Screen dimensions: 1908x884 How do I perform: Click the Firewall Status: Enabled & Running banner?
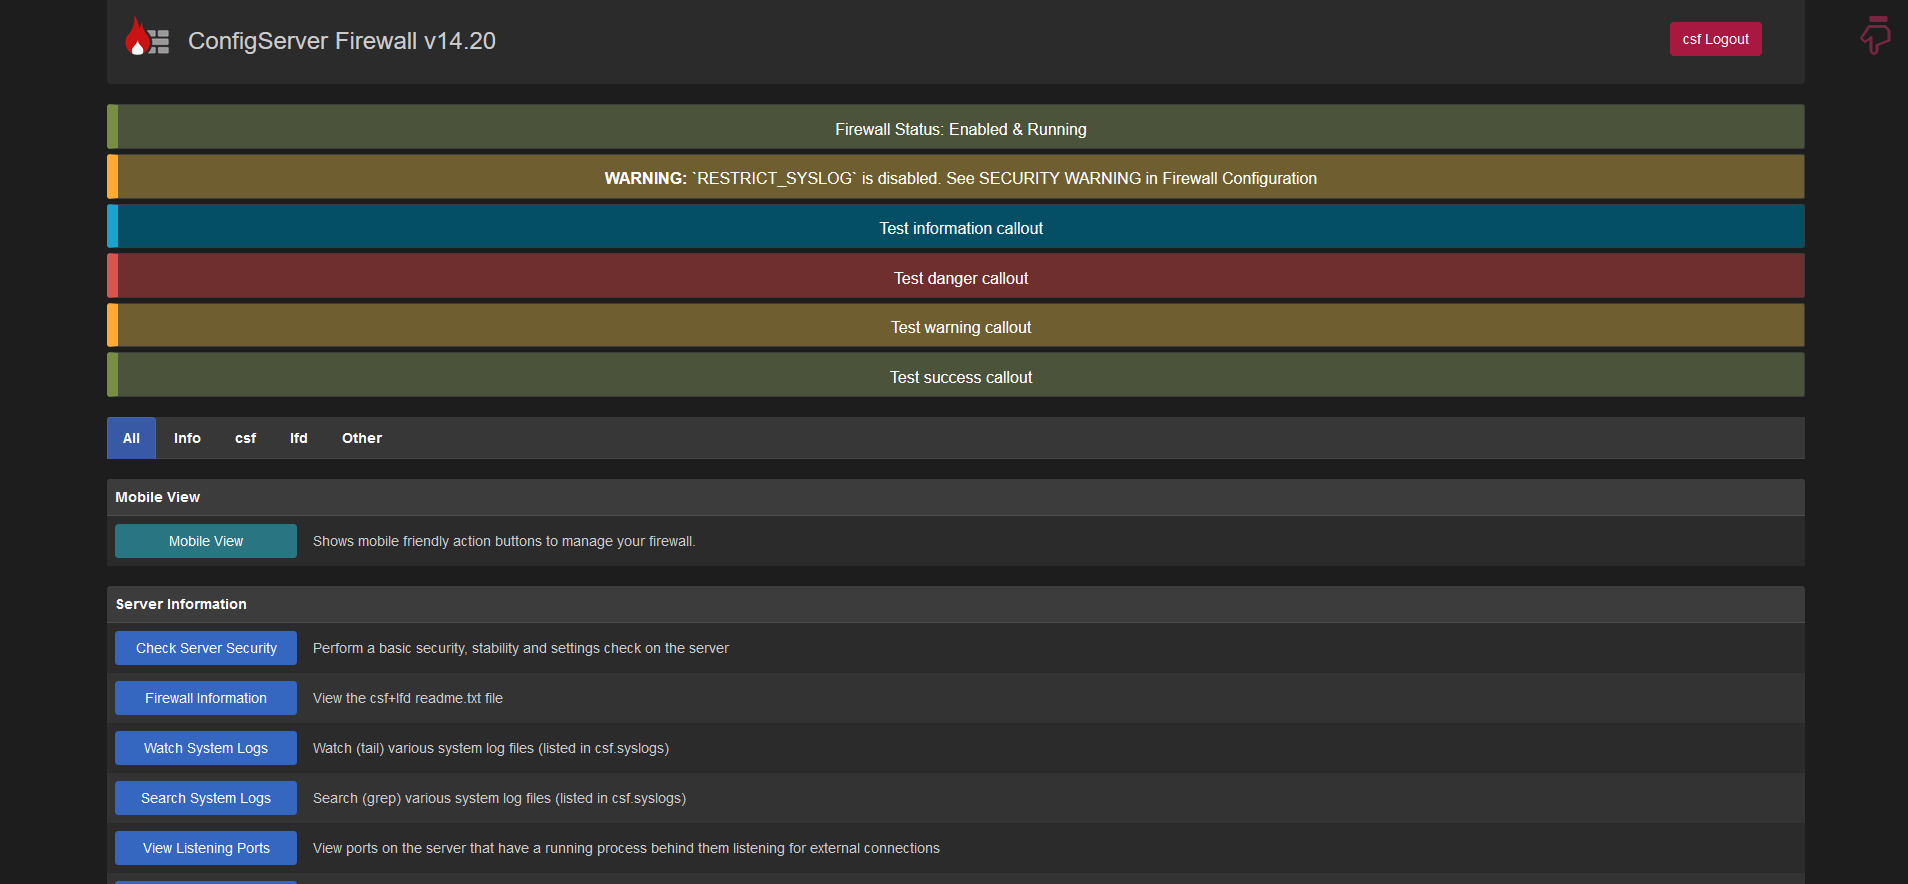coord(956,127)
